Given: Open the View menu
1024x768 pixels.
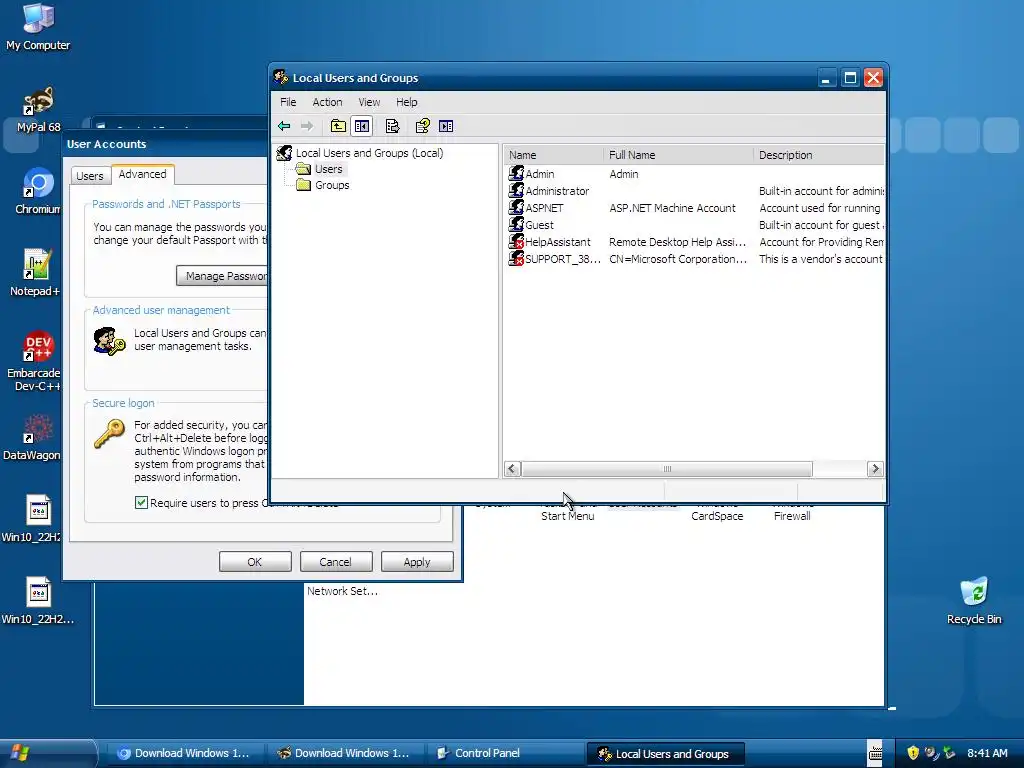Looking at the screenshot, I should [x=369, y=102].
